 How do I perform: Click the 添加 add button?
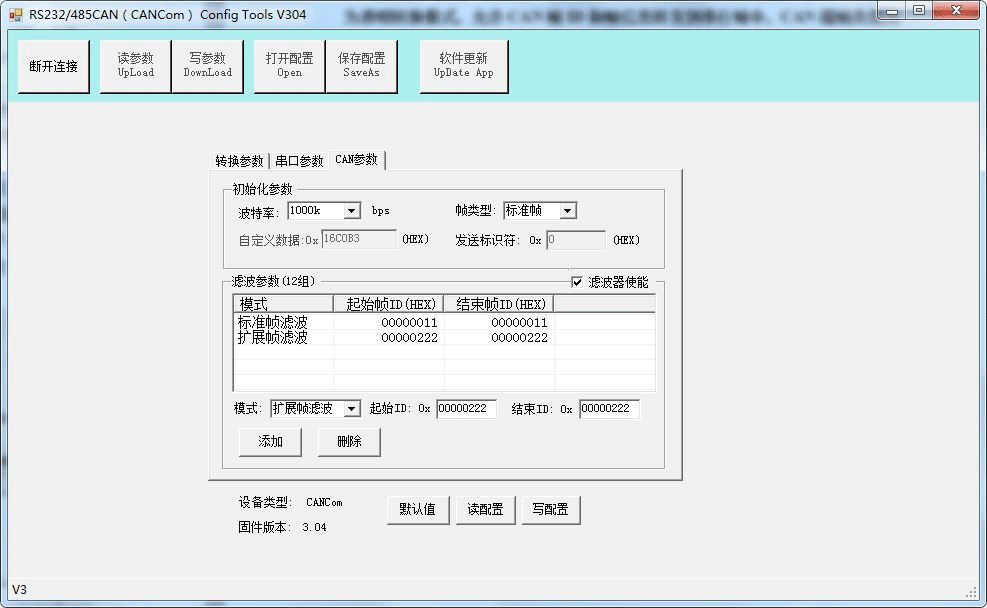[270, 442]
